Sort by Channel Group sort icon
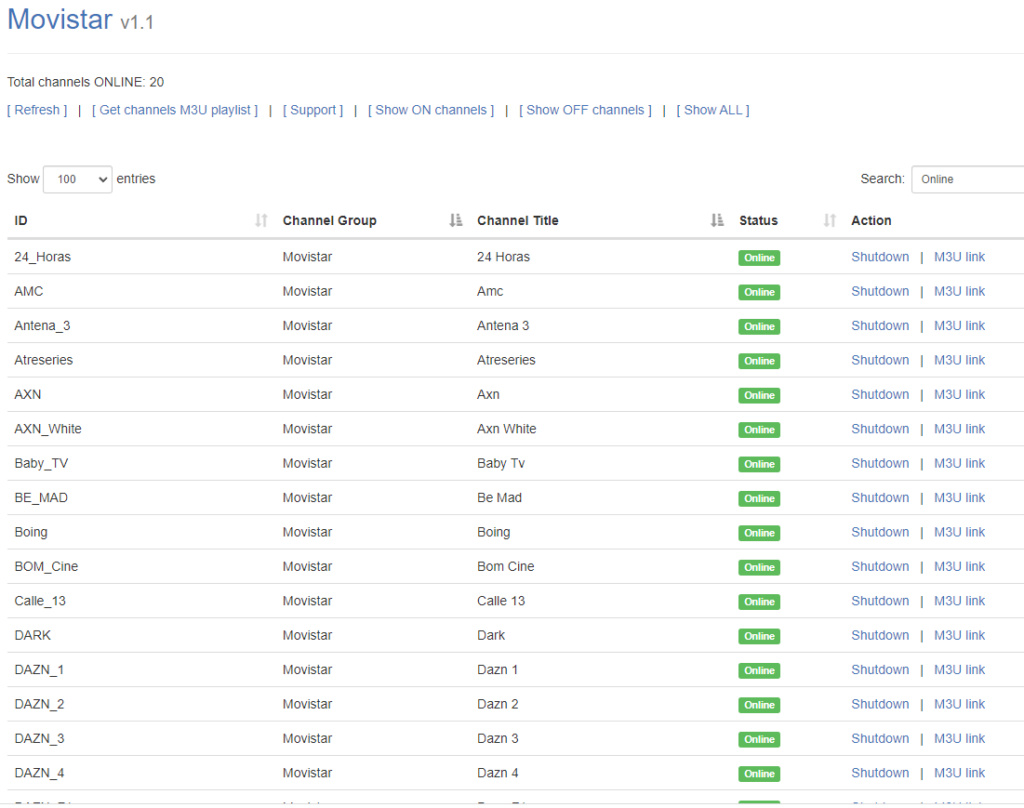 (x=456, y=220)
